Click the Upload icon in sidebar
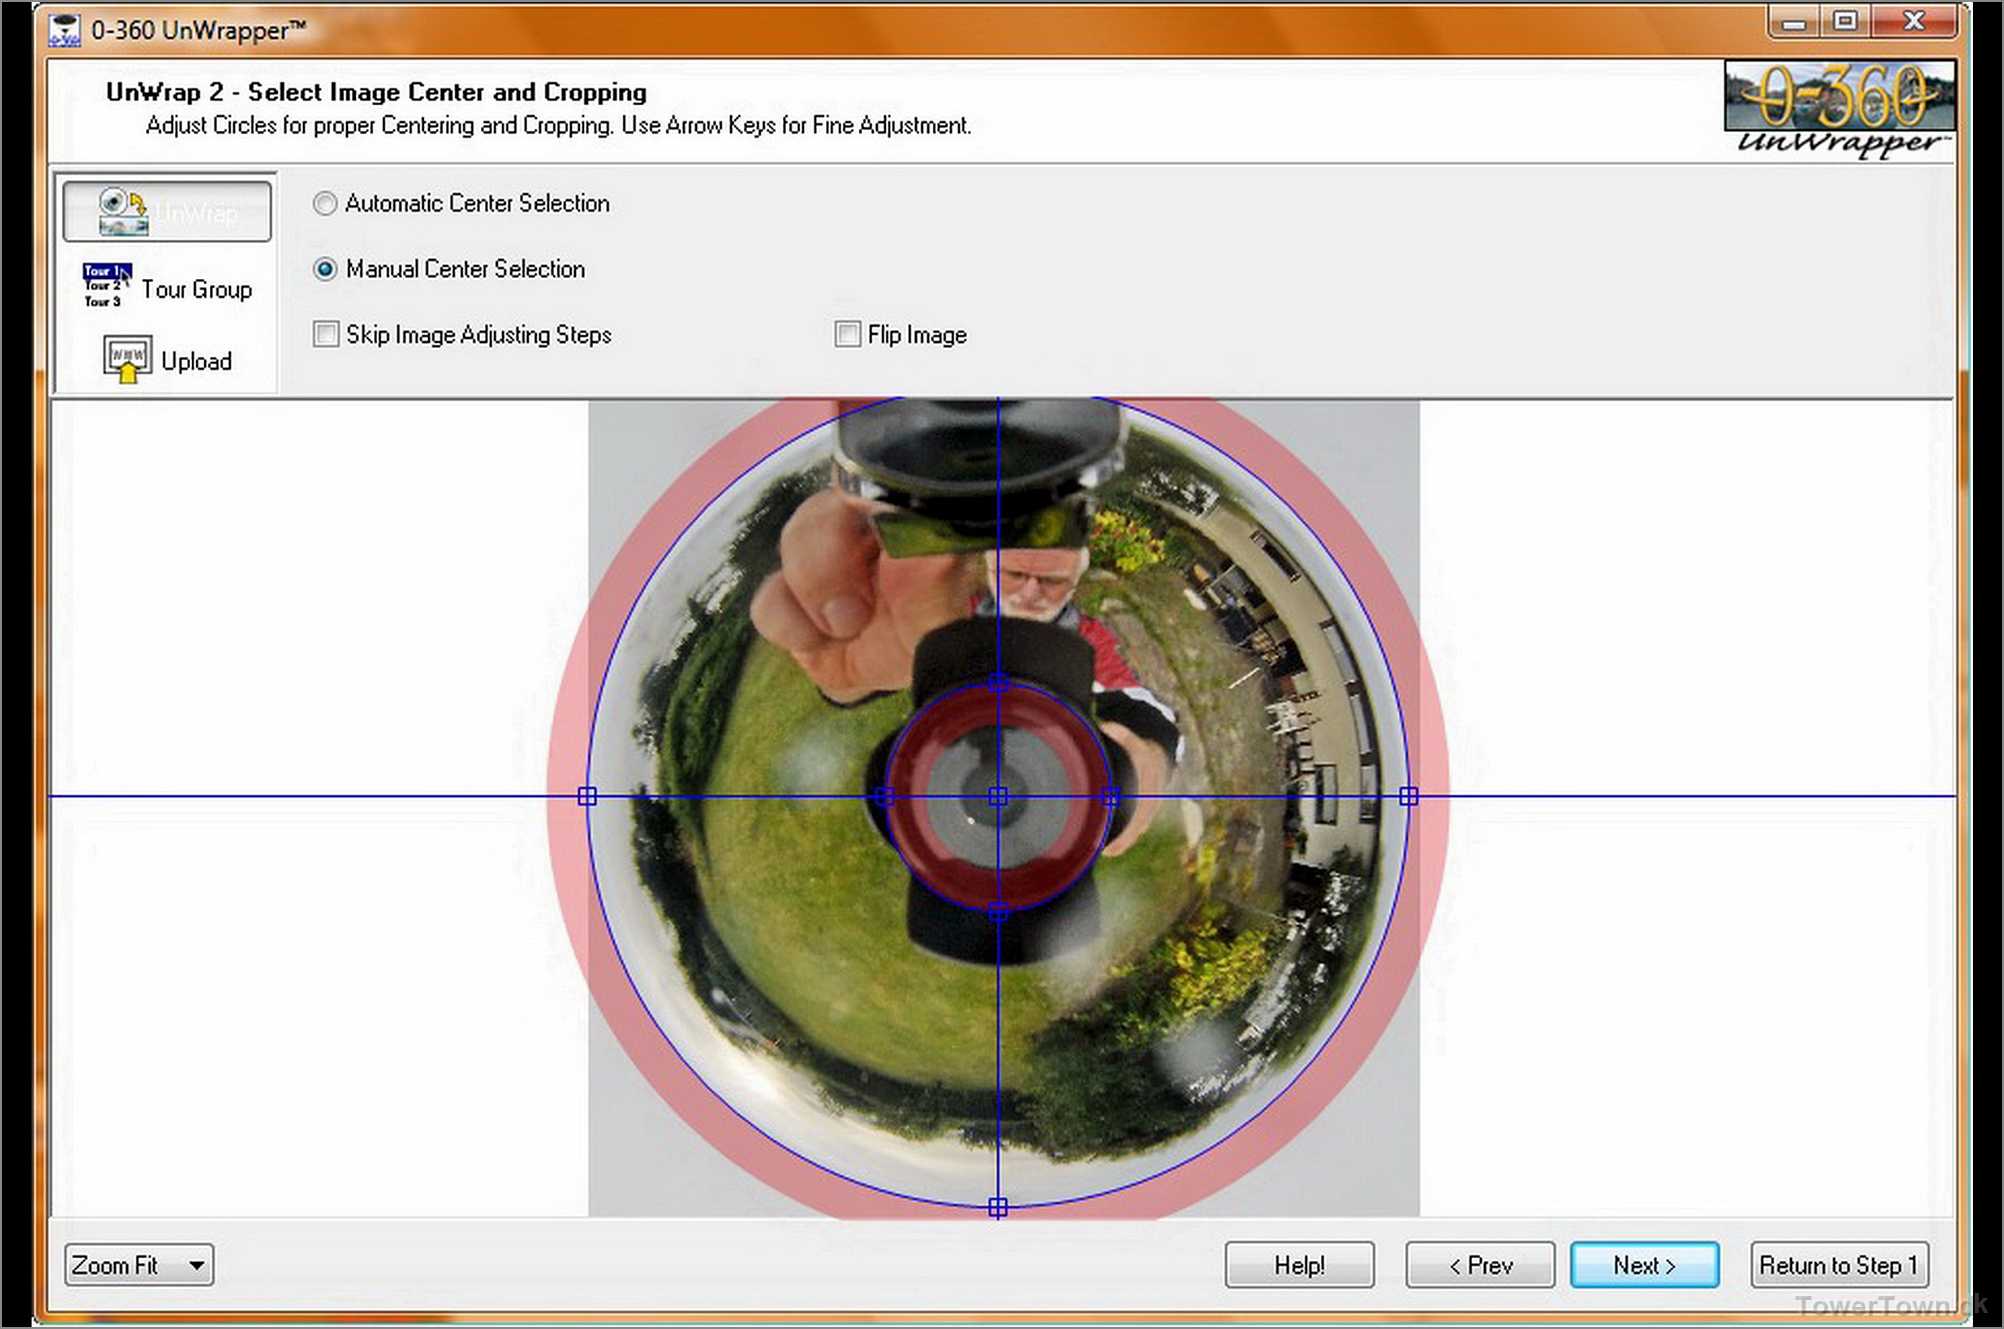The image size is (2004, 1329). [x=127, y=360]
